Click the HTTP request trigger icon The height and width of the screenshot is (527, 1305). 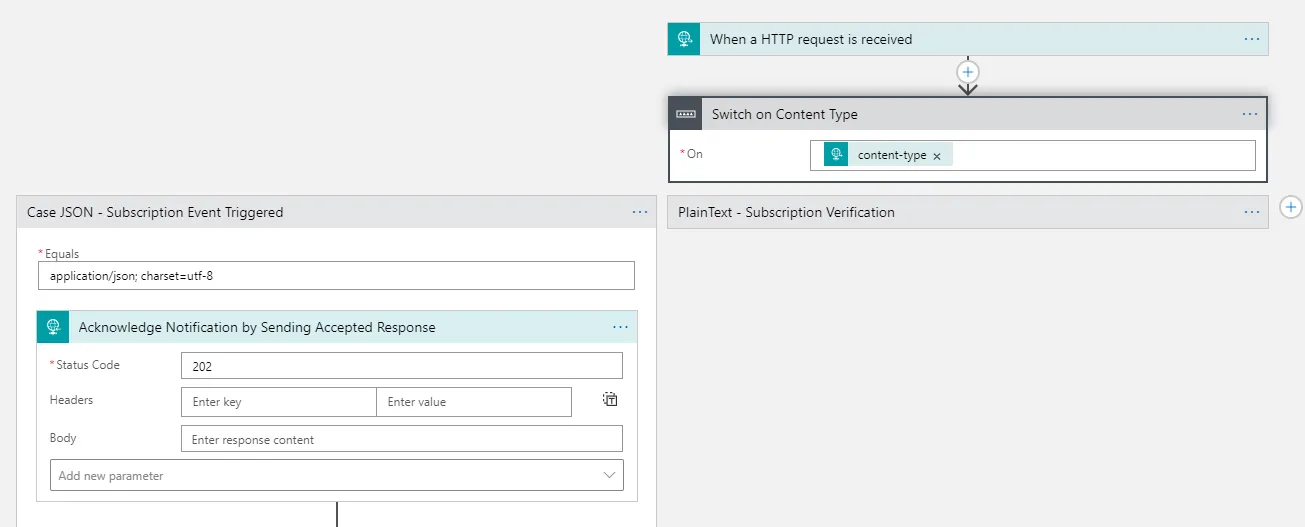(x=684, y=39)
